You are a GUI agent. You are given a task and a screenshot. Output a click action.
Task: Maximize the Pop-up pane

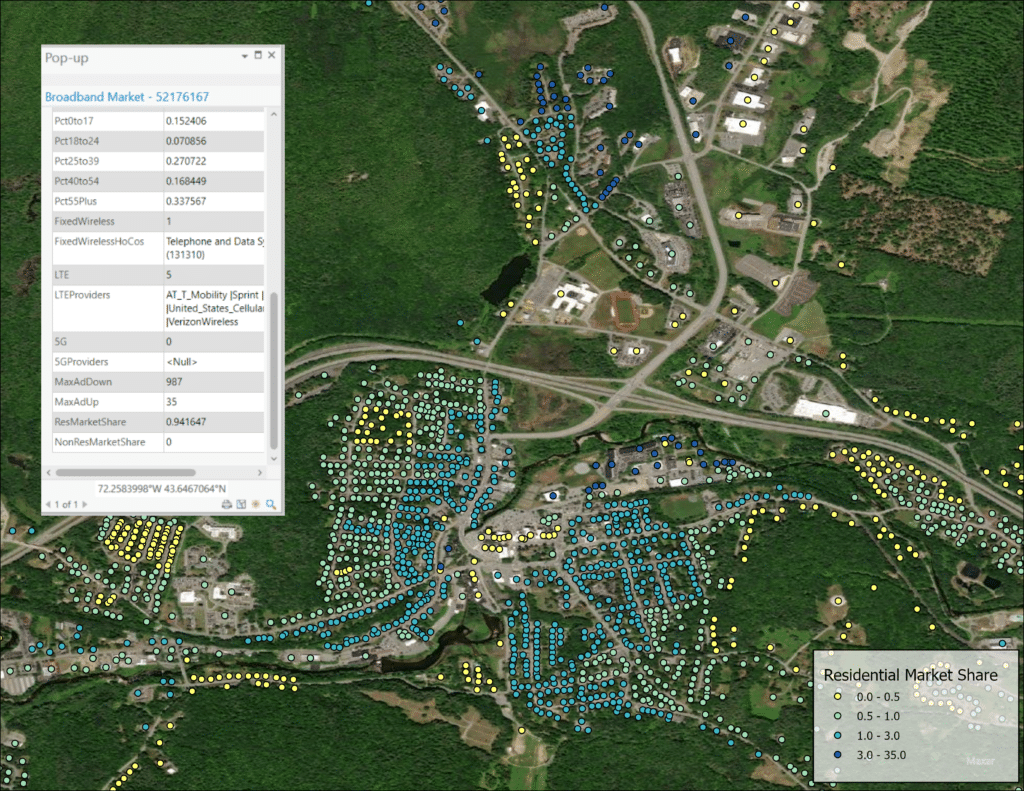258,56
